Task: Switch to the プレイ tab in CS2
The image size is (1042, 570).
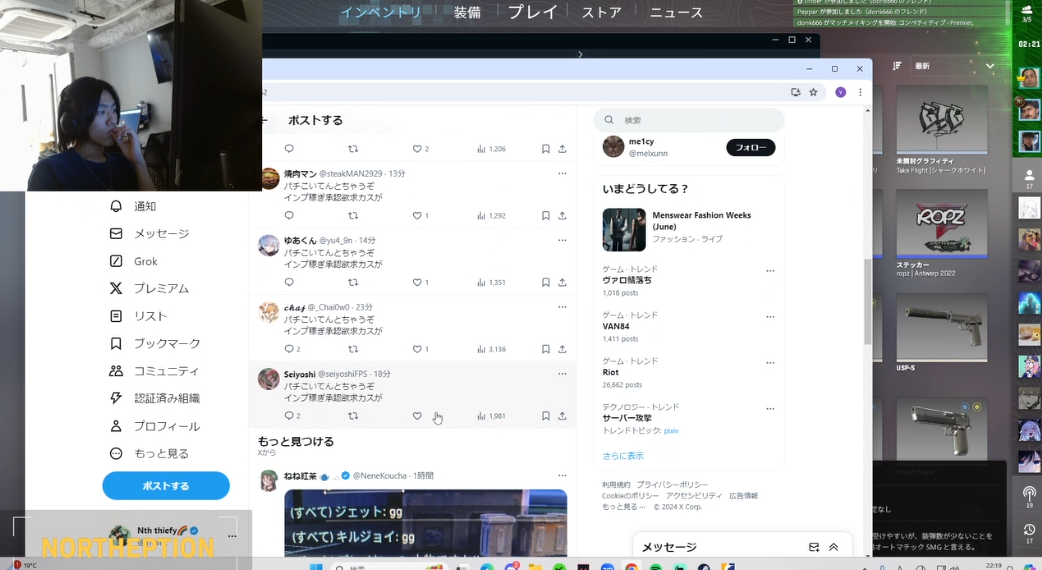Action: click(533, 12)
